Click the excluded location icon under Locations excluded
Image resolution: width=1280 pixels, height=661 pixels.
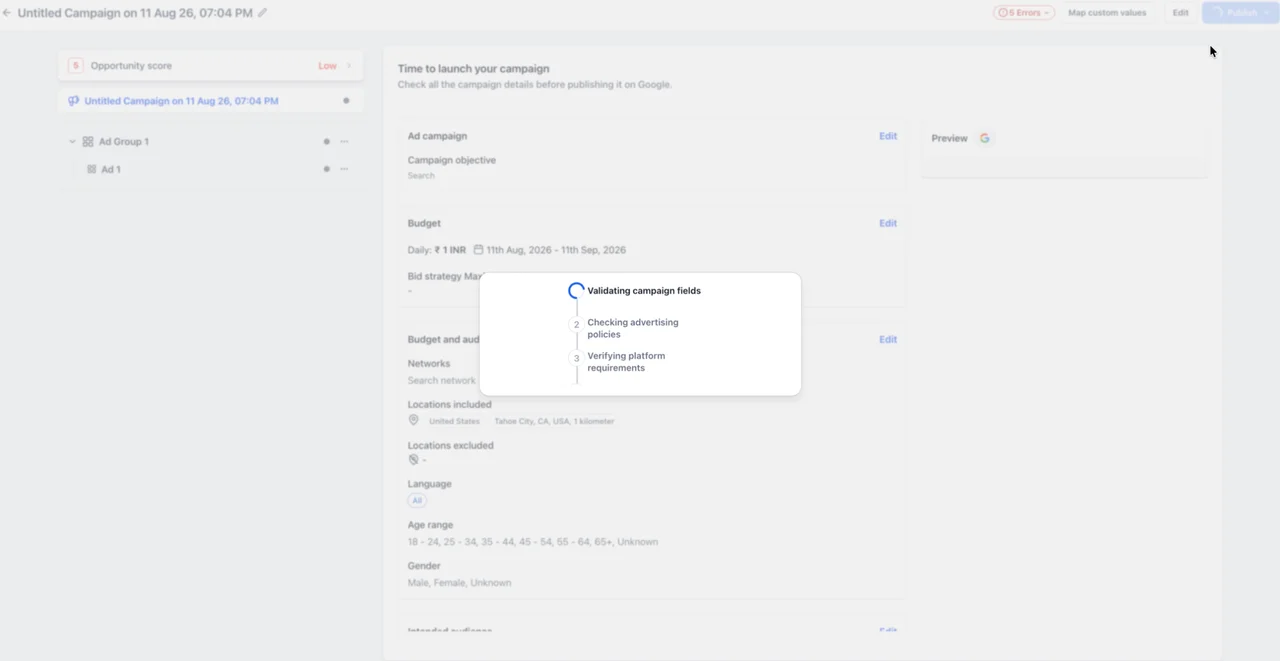[414, 460]
